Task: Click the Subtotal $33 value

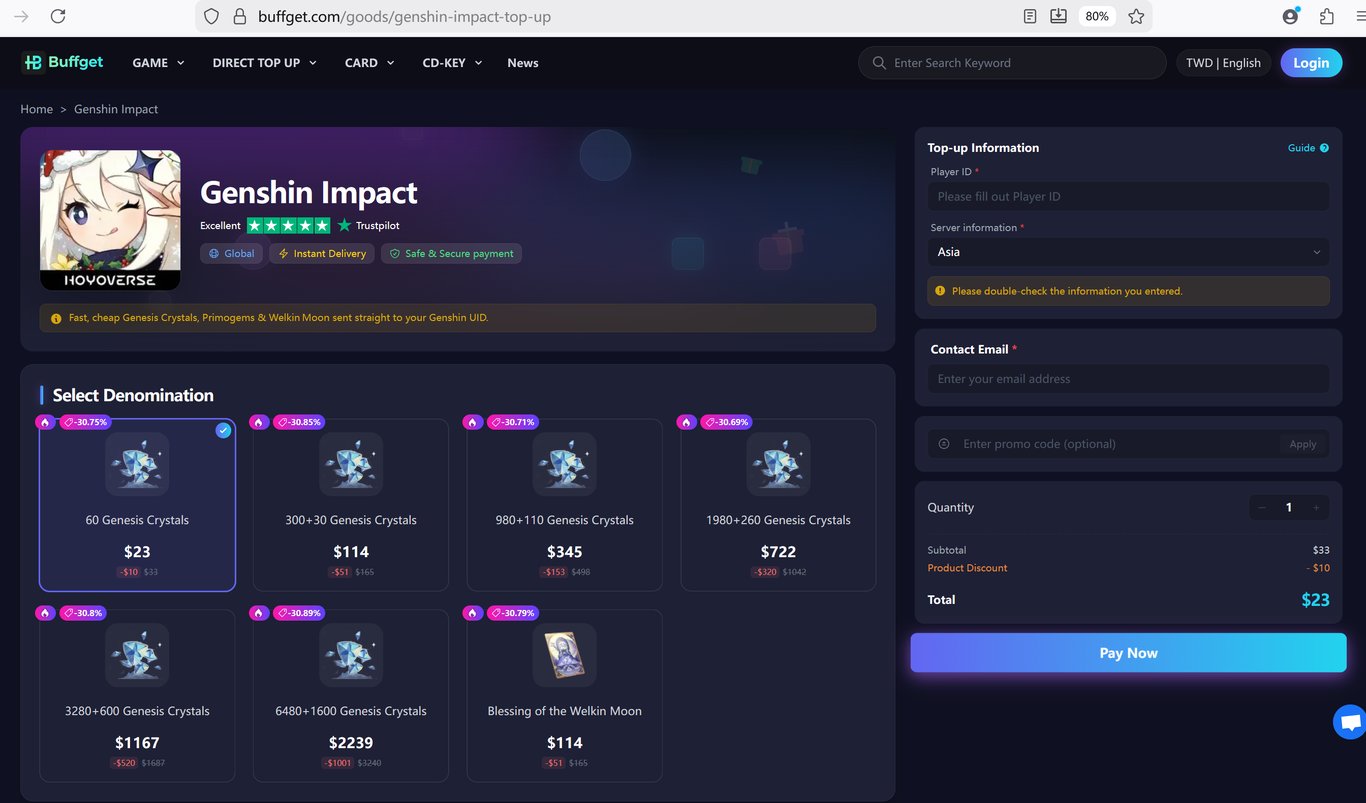Action: pos(1321,550)
